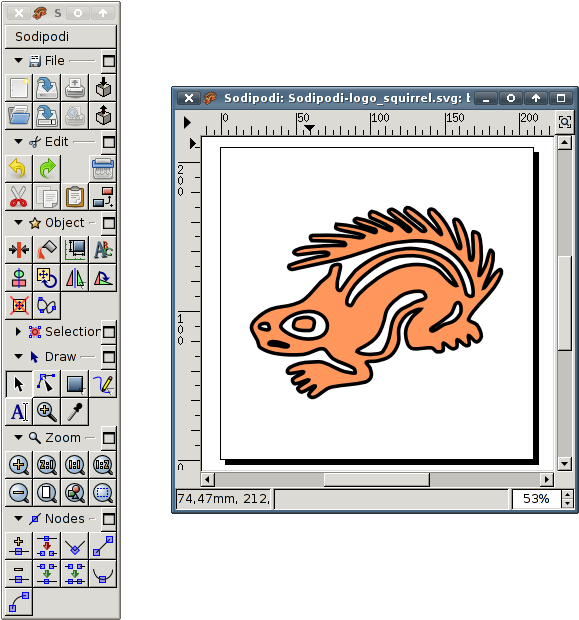Image resolution: width=579 pixels, height=620 pixels.
Task: Collapse the Draw section
Action: (x=18, y=356)
